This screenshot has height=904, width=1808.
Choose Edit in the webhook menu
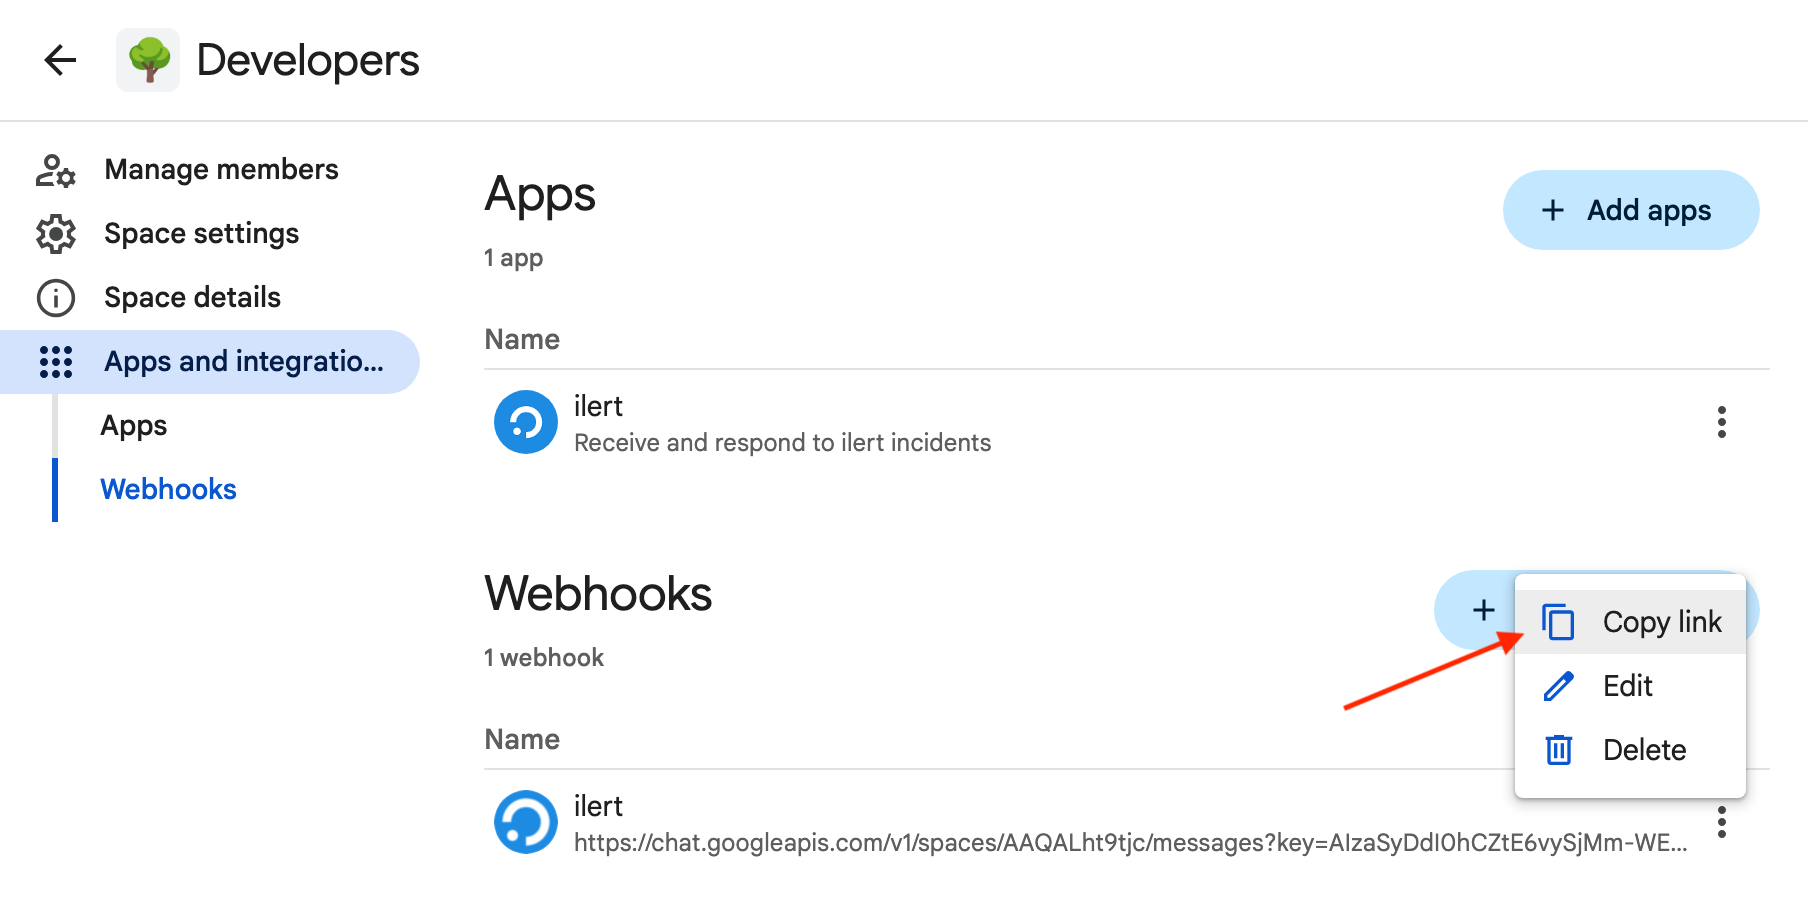pyautogui.click(x=1627, y=686)
